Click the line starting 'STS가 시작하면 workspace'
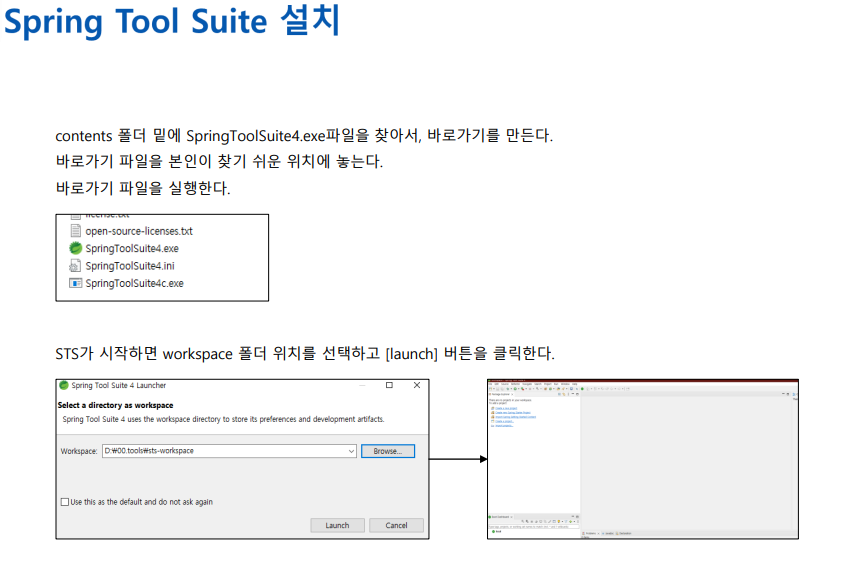 305,354
